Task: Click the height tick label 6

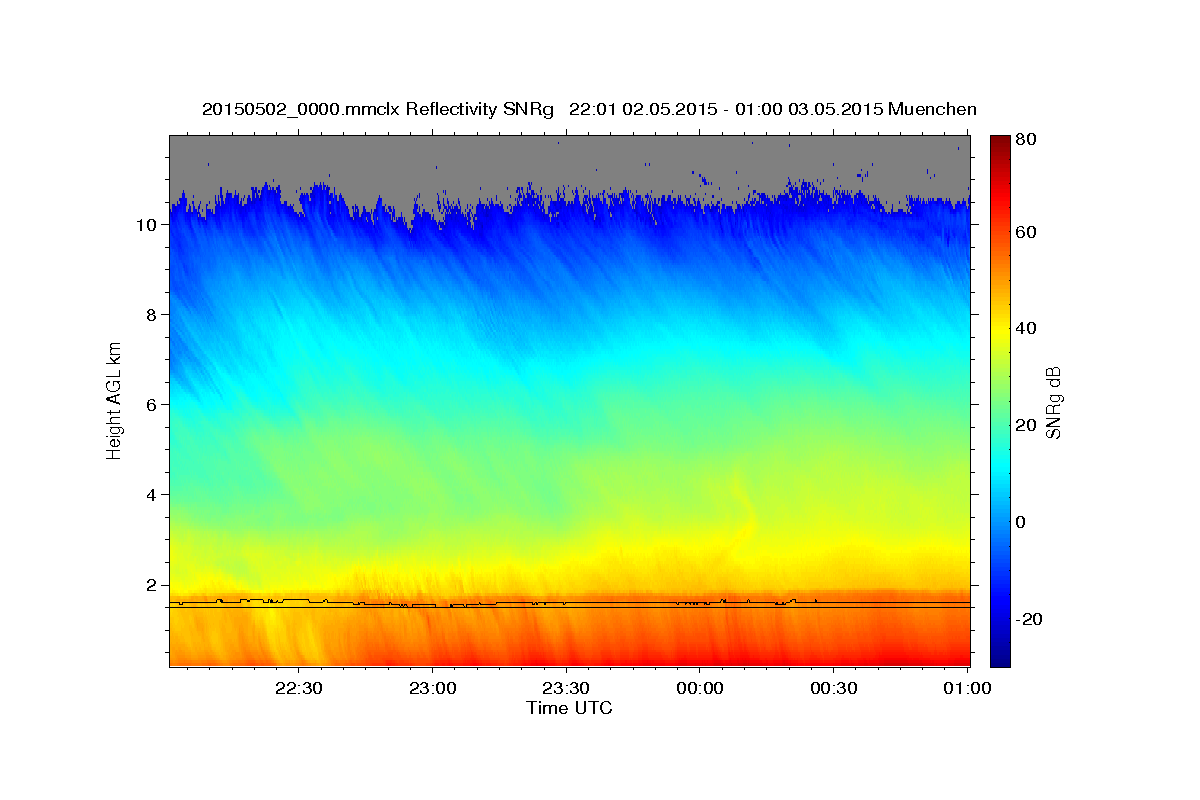Action: (154, 405)
